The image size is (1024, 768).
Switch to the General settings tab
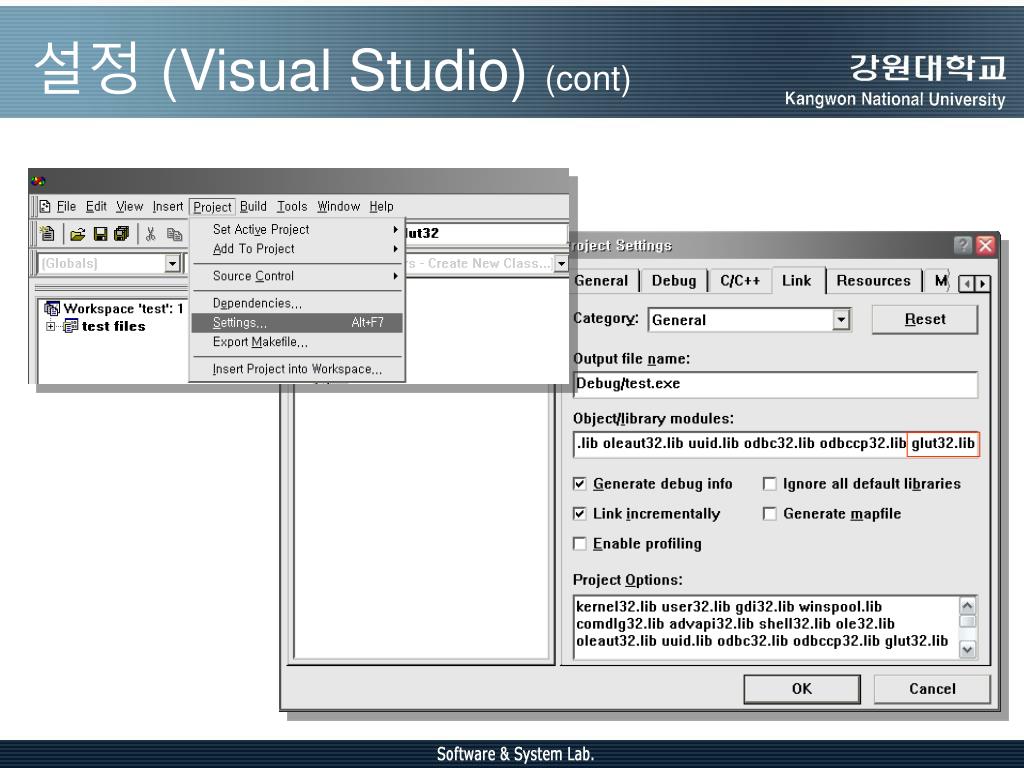point(601,281)
